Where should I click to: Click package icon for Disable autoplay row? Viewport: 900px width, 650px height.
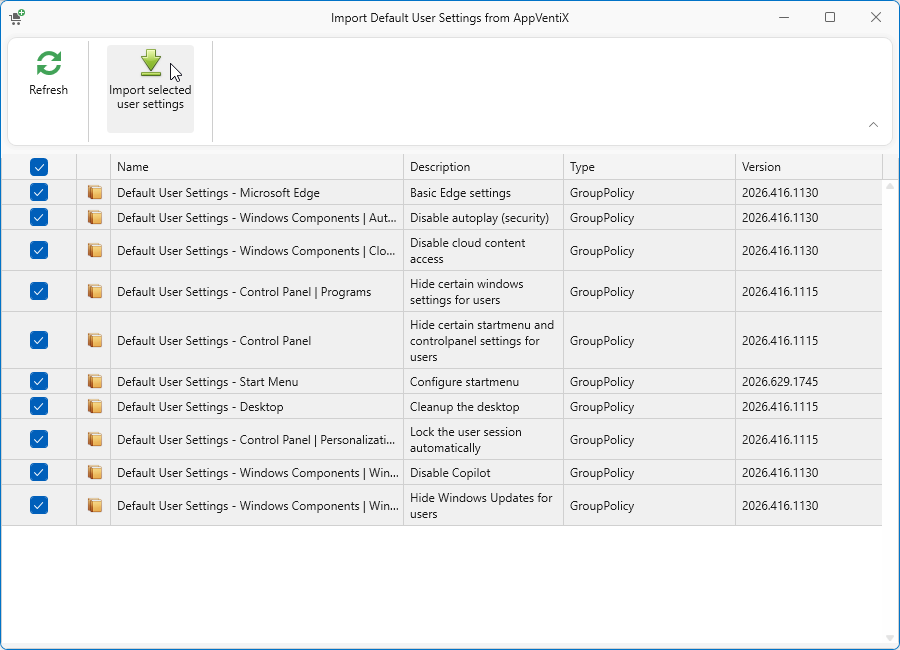(95, 218)
